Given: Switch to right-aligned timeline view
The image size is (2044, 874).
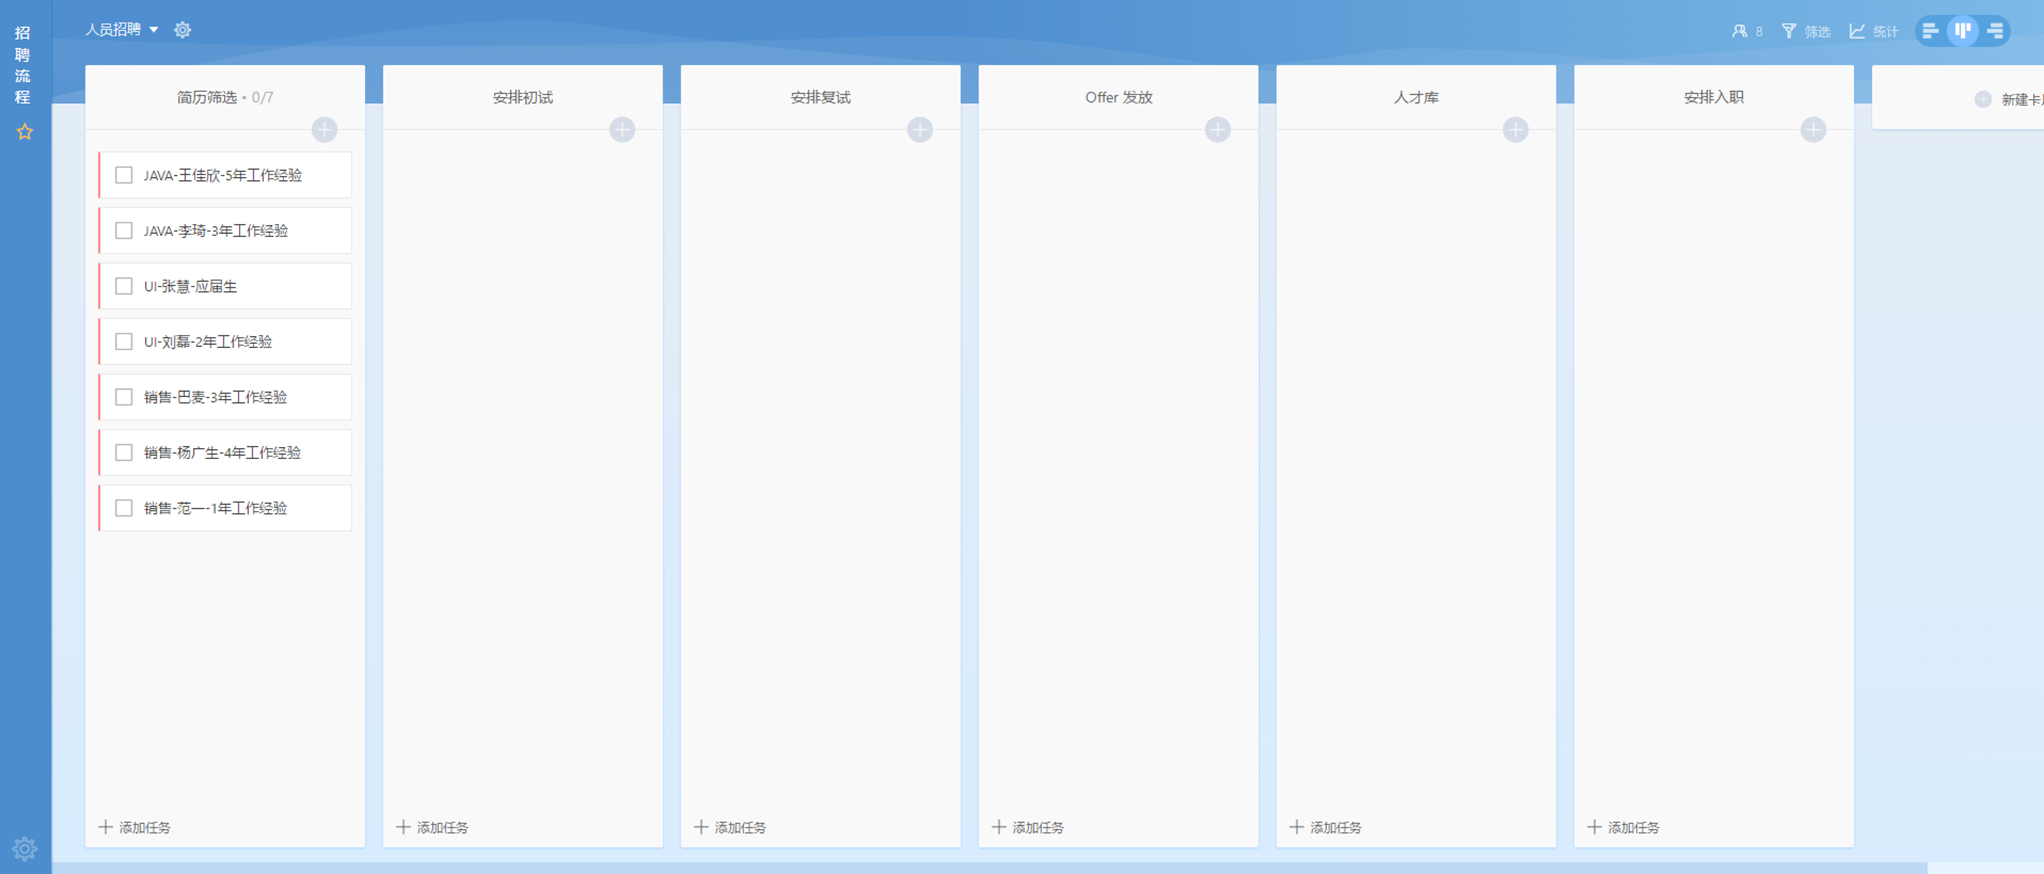Looking at the screenshot, I should (x=1995, y=31).
